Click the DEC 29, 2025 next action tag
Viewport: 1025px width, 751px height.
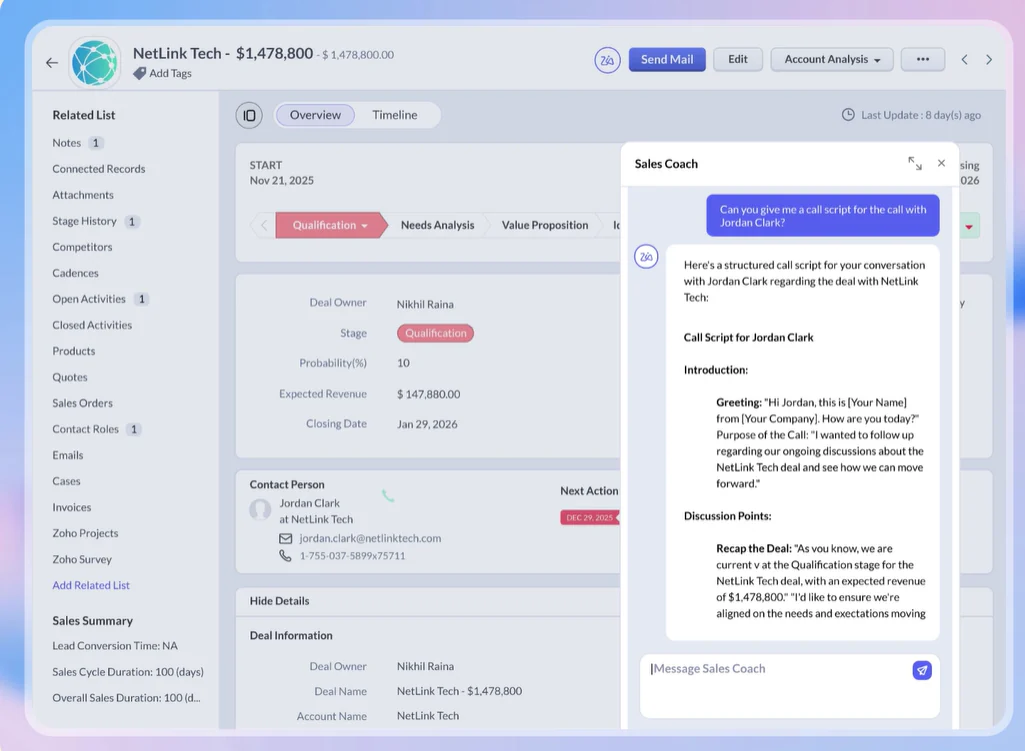point(589,518)
